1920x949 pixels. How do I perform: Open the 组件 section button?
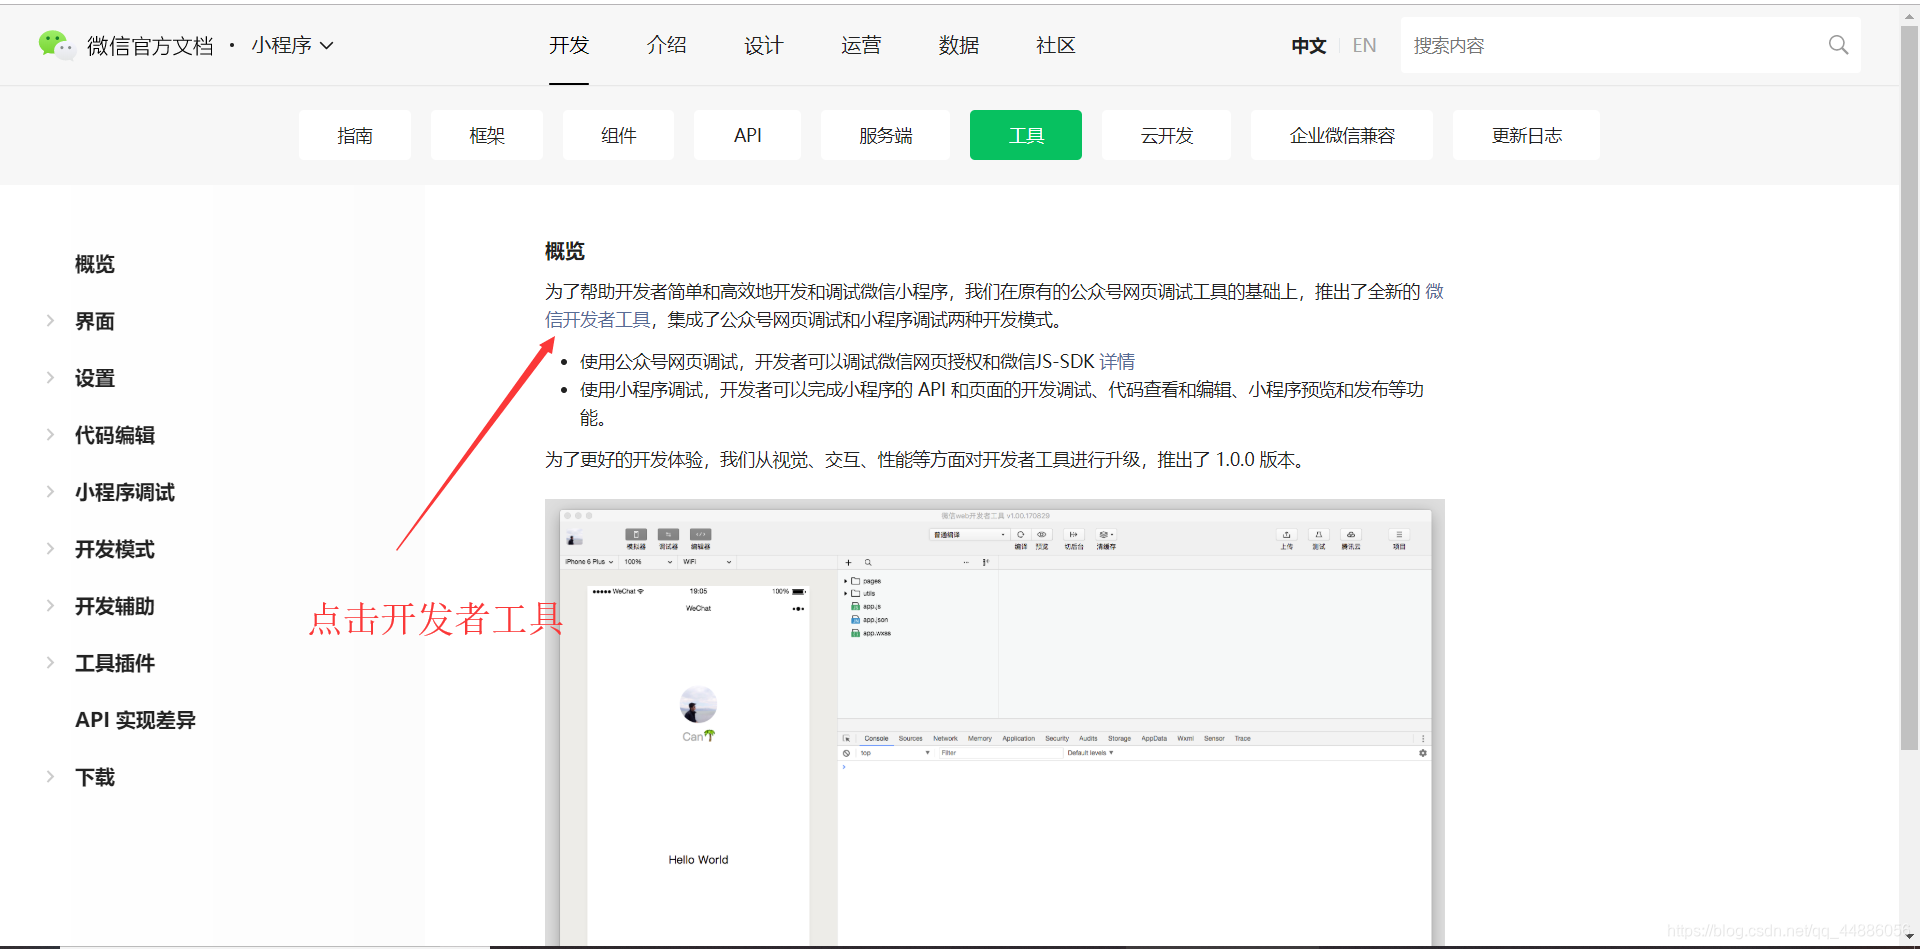click(618, 135)
